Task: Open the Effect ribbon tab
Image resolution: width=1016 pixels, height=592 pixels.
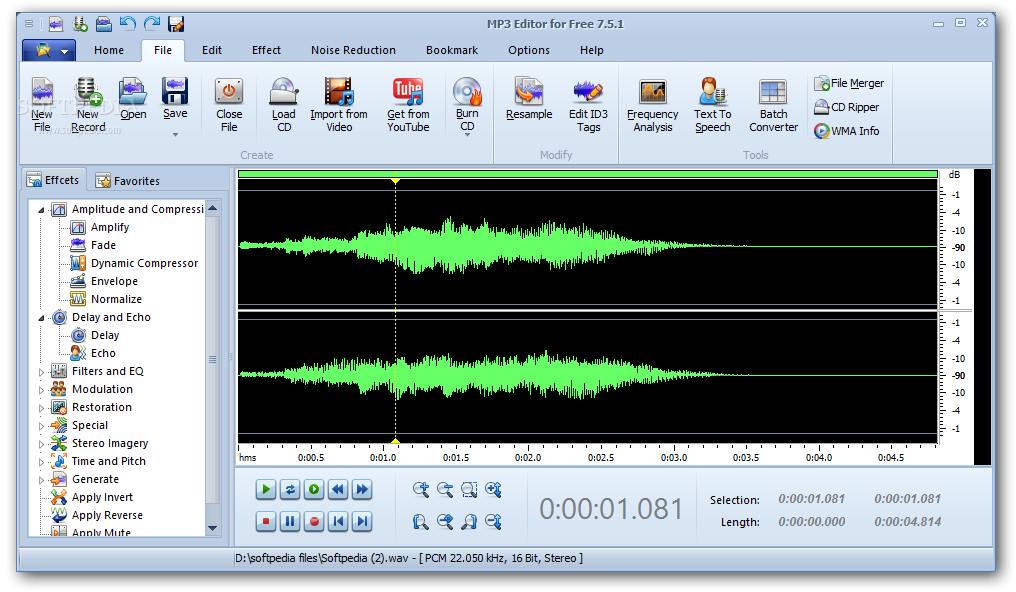Action: click(266, 51)
